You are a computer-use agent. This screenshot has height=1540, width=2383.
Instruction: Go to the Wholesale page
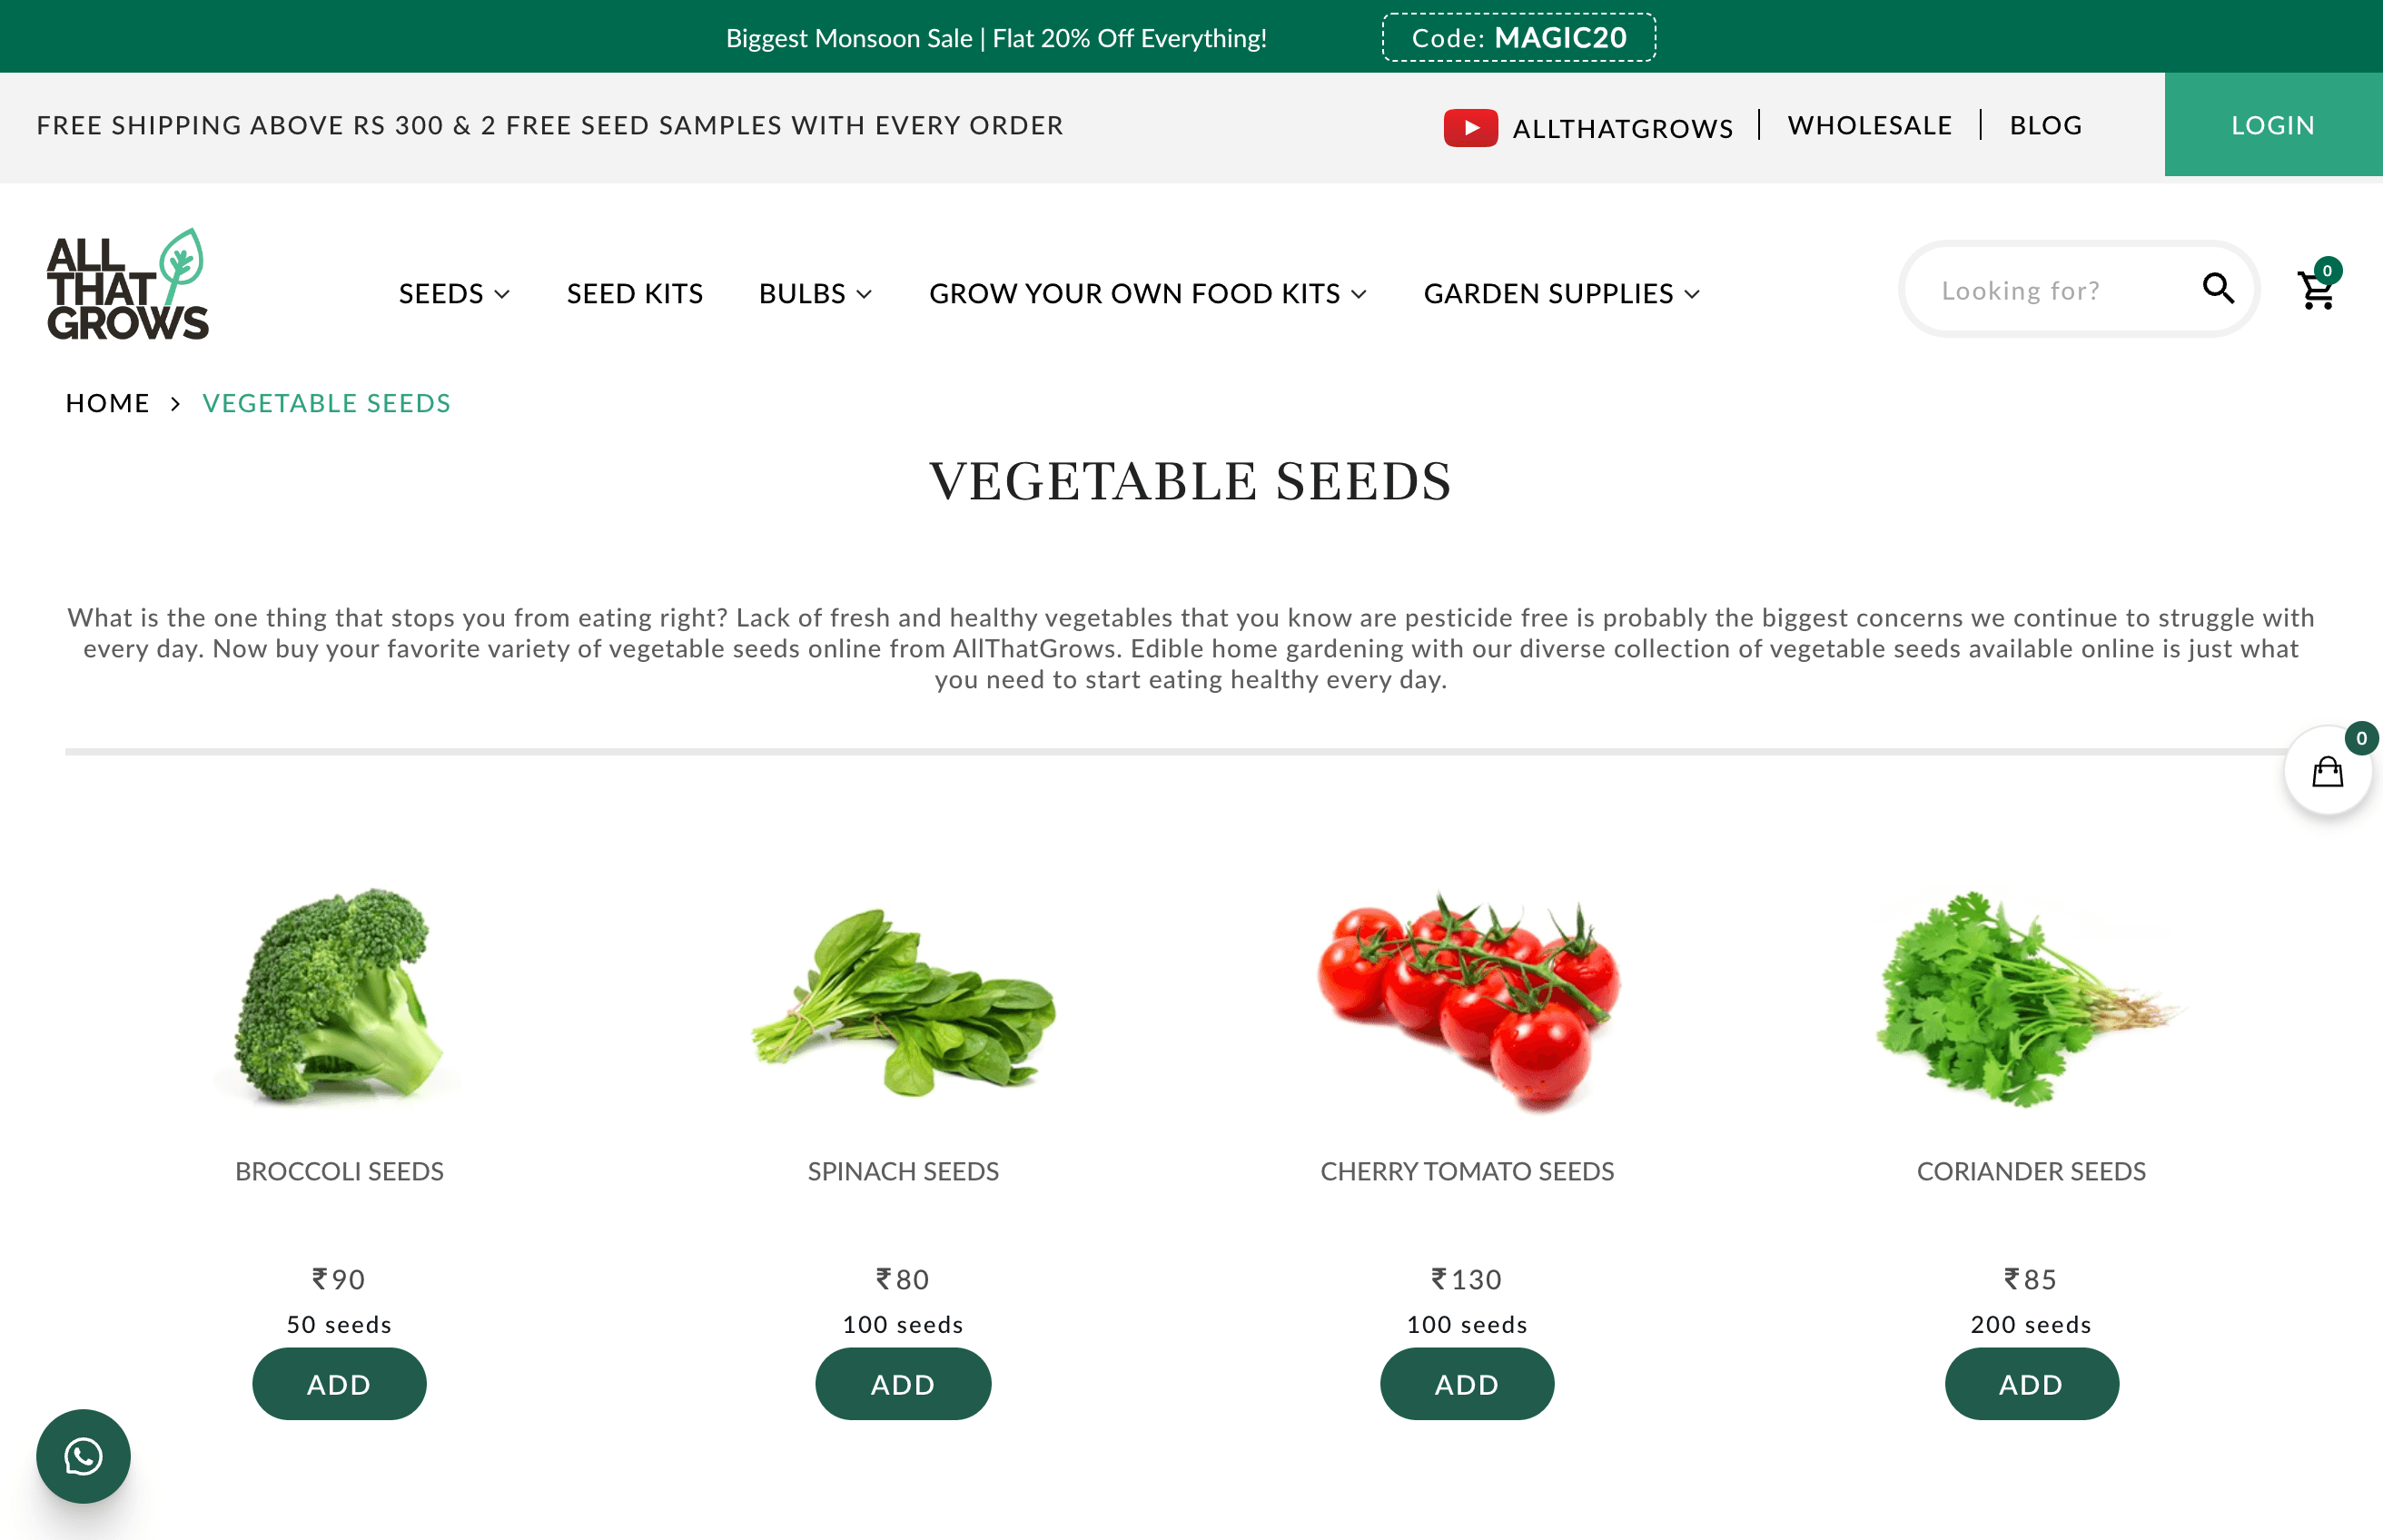(x=1869, y=125)
